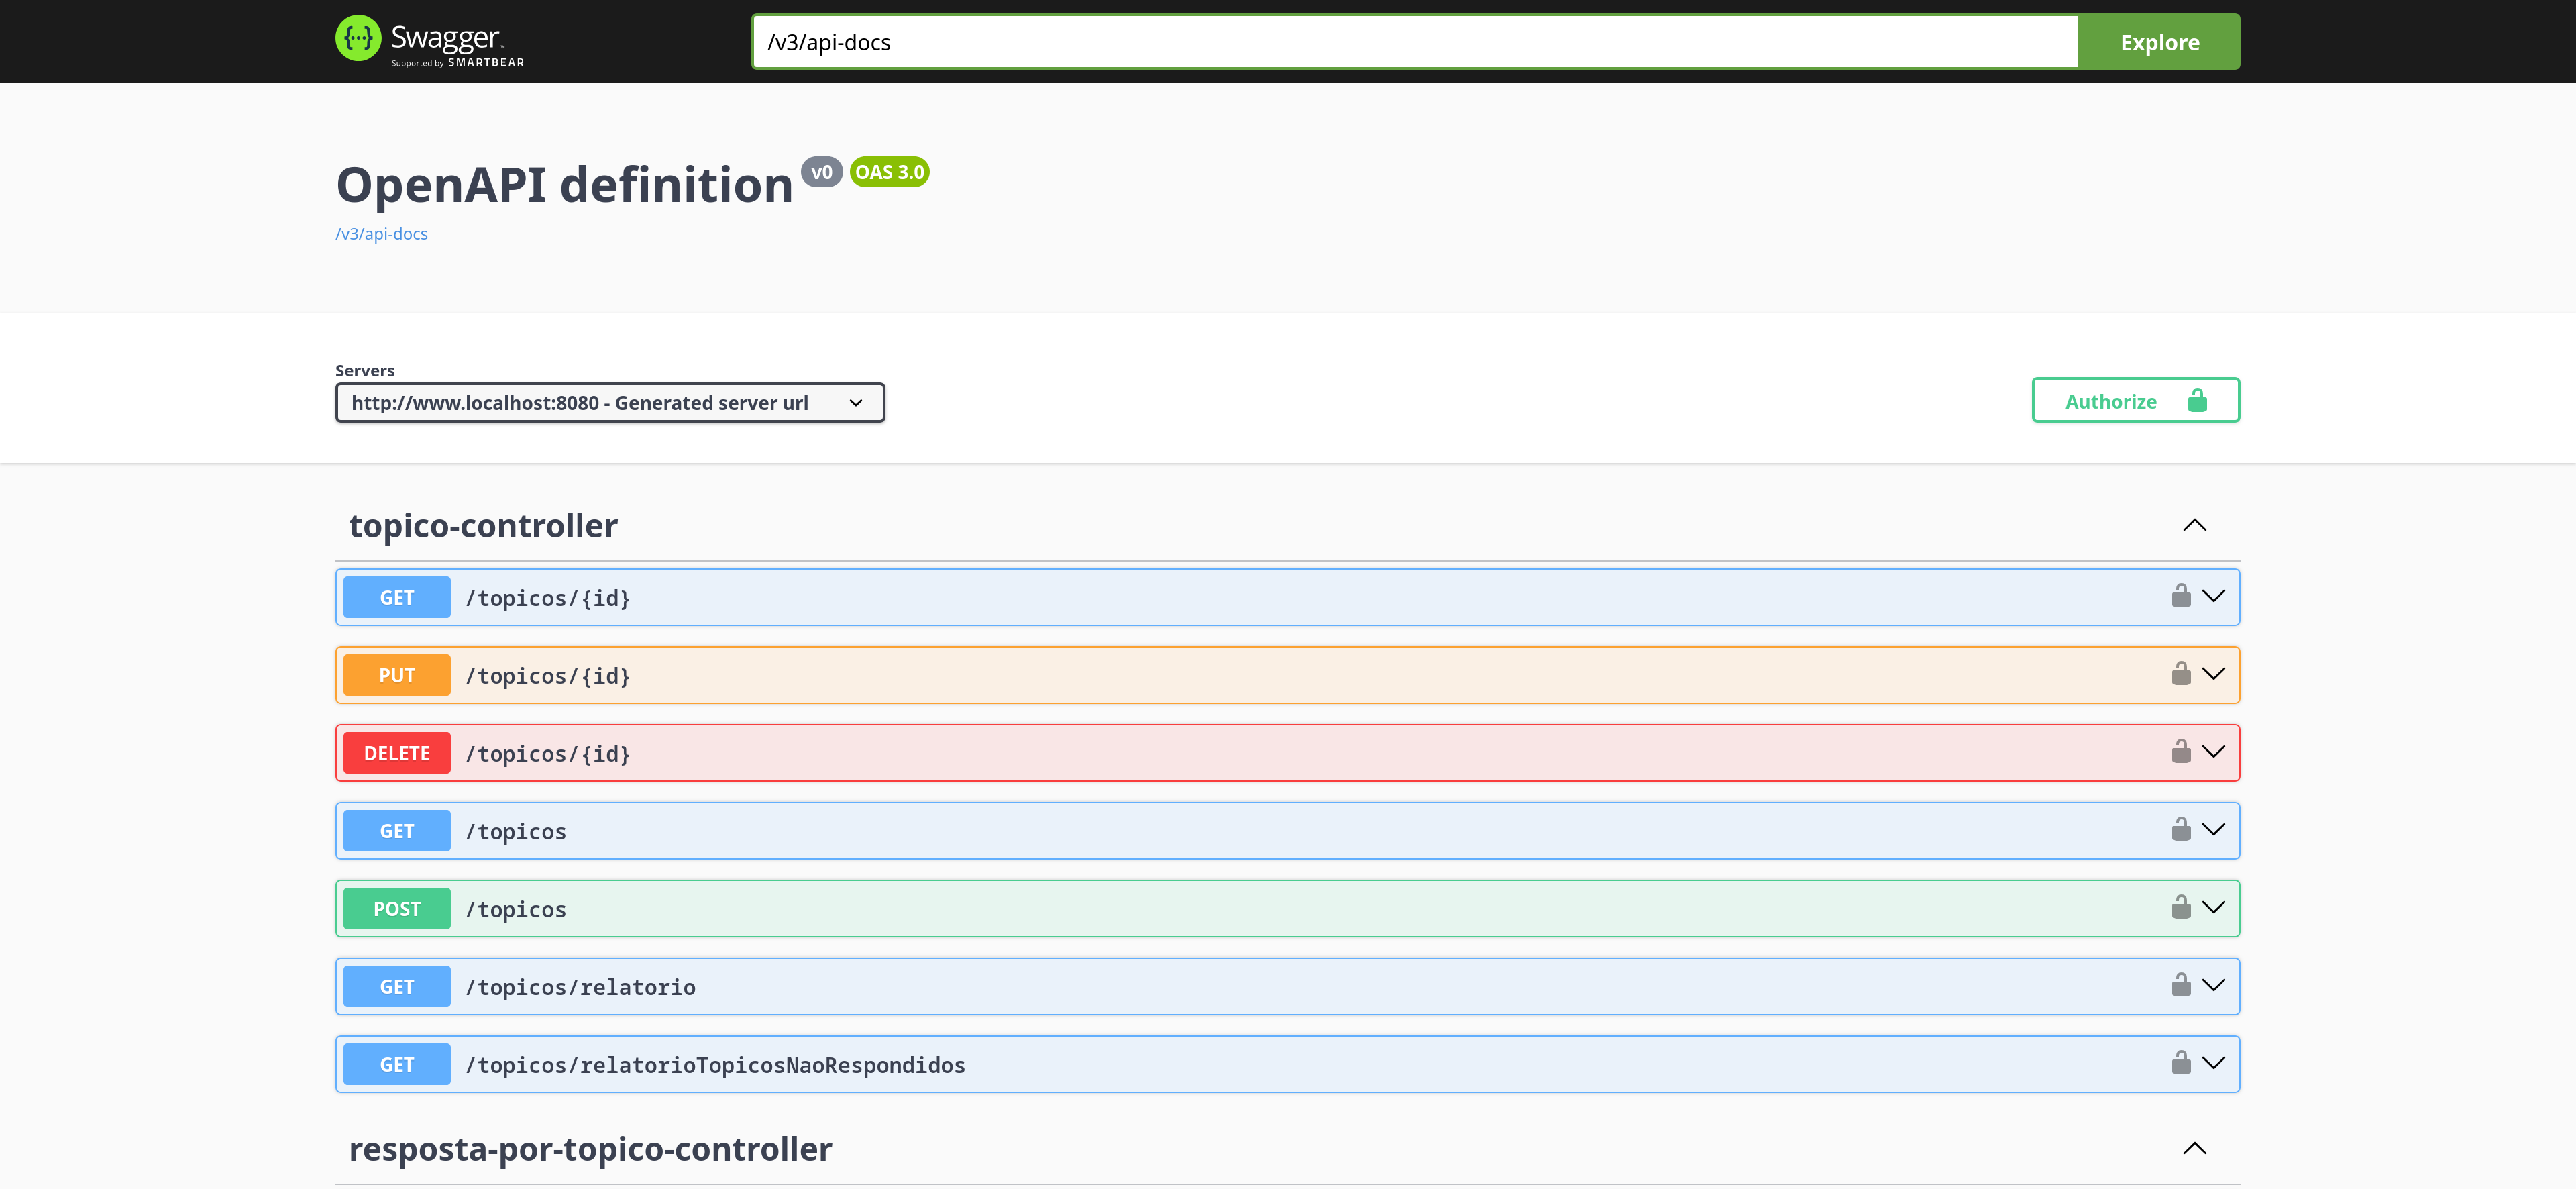This screenshot has height=1189, width=2576.
Task: Open the Servers dropdown
Action: [609, 402]
